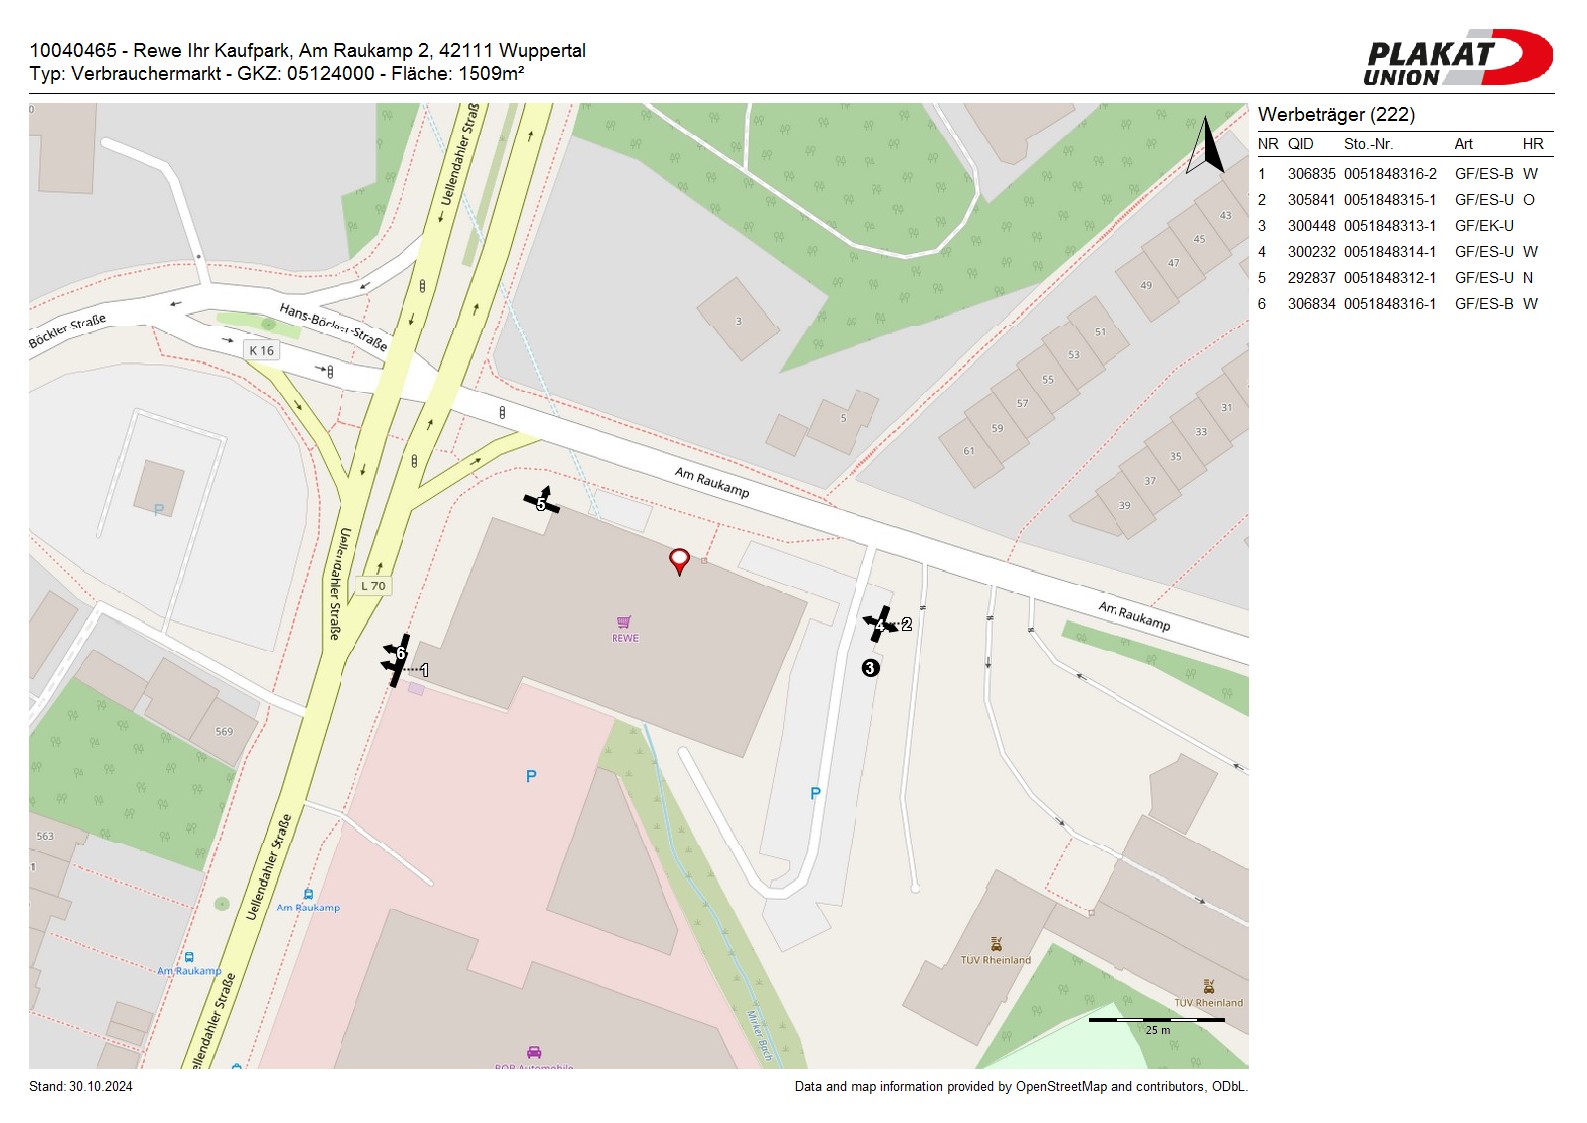Click the Art column header
Viewport: 1587px width, 1123px height.
pyautogui.click(x=1463, y=144)
